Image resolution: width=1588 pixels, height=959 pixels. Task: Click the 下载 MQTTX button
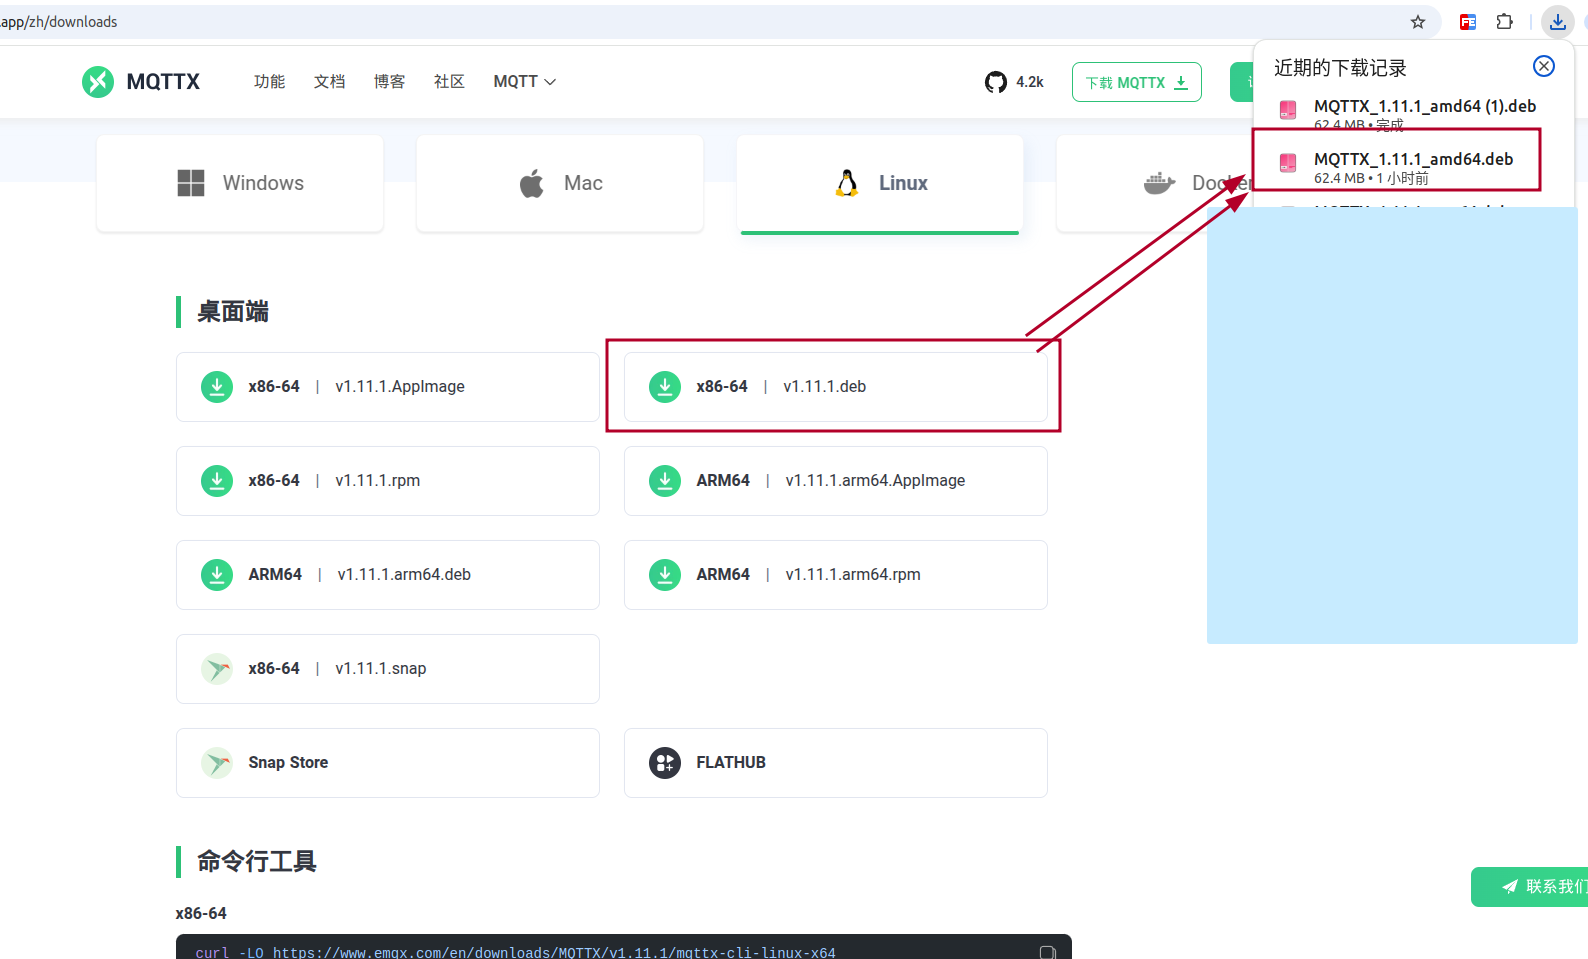[1137, 82]
